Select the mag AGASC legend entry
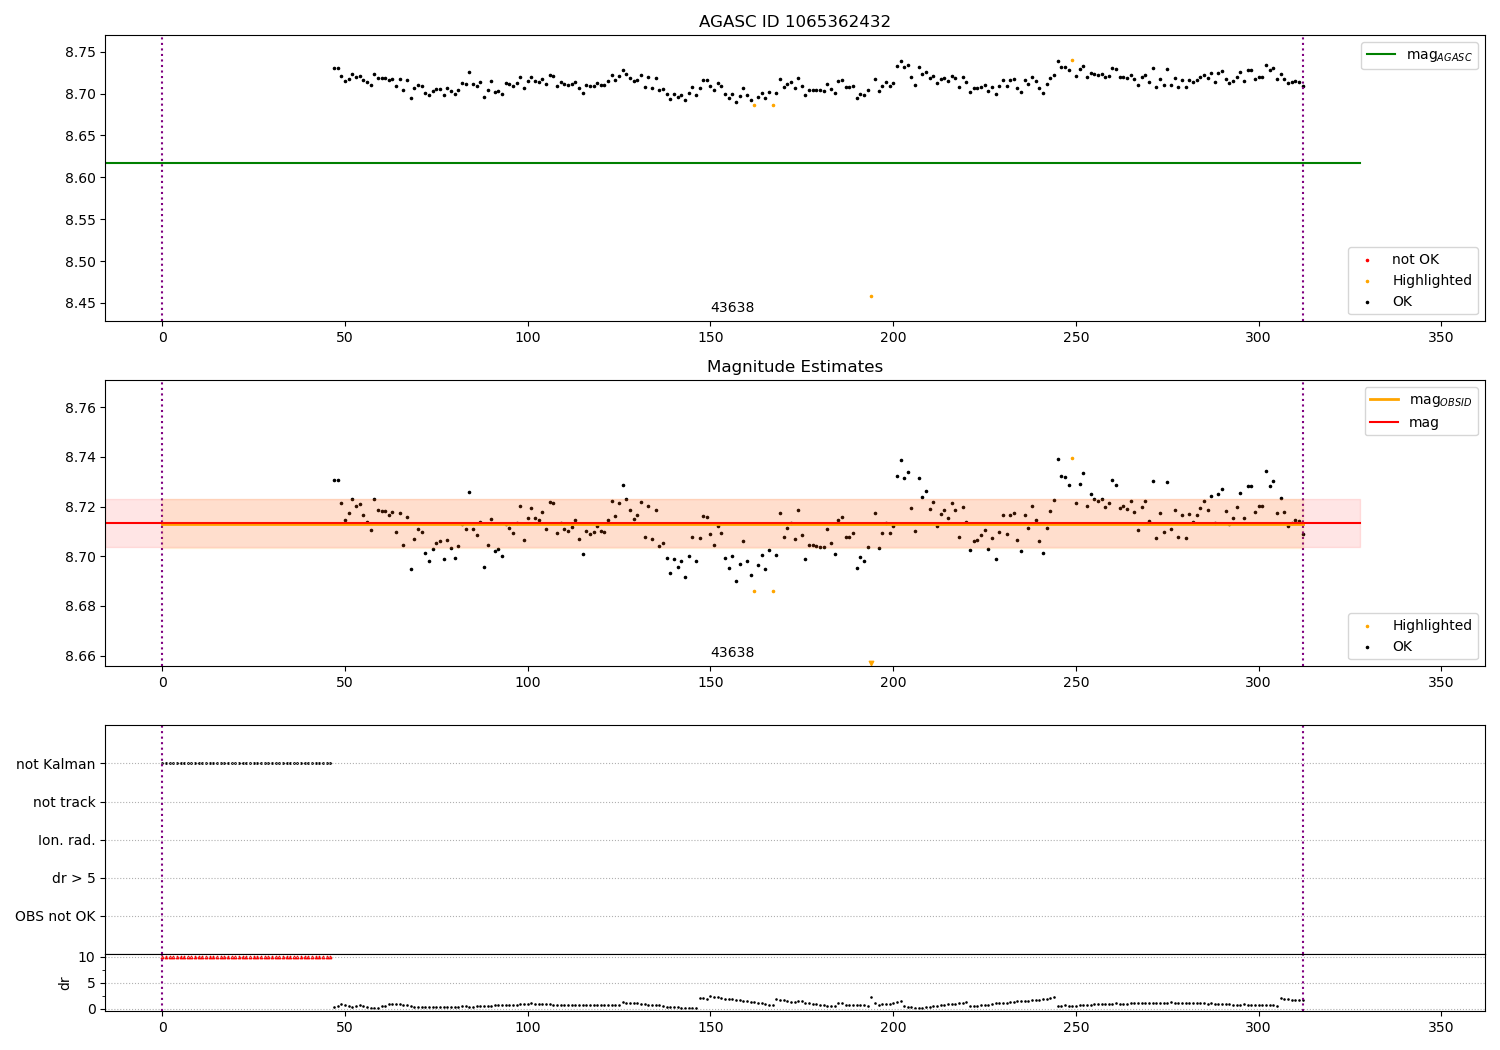The width and height of the screenshot is (1500, 1050). pos(1419,55)
